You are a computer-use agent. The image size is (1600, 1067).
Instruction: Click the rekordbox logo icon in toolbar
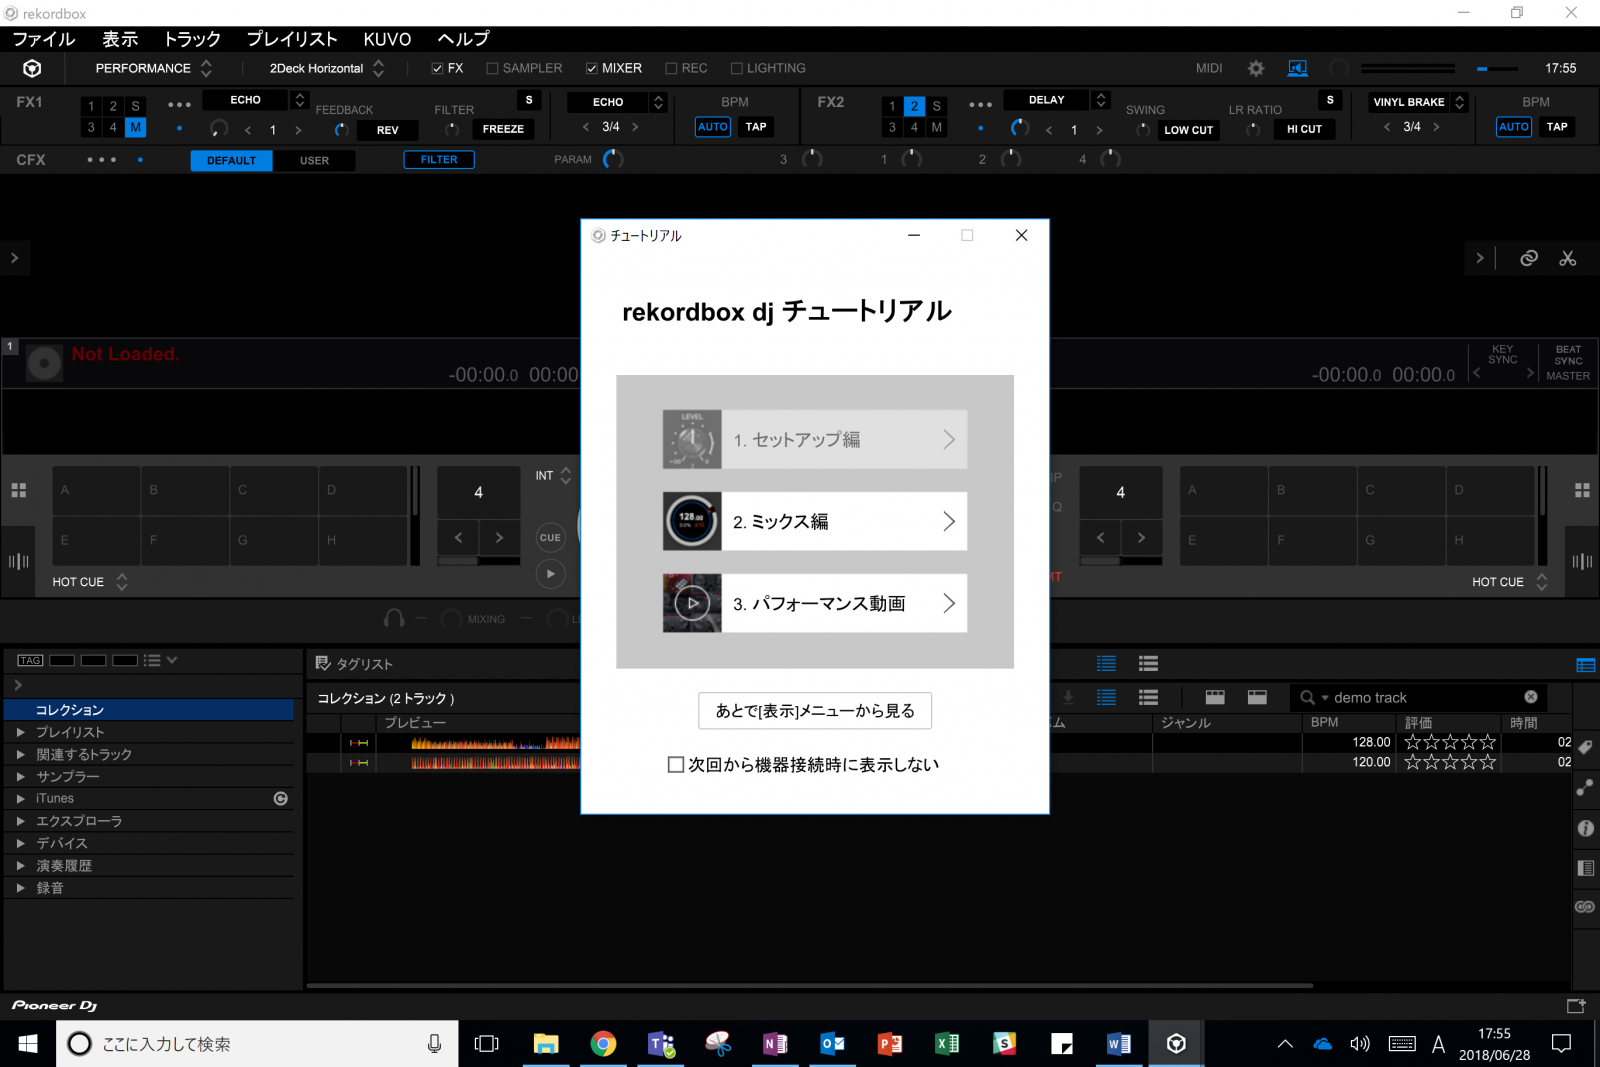point(32,68)
